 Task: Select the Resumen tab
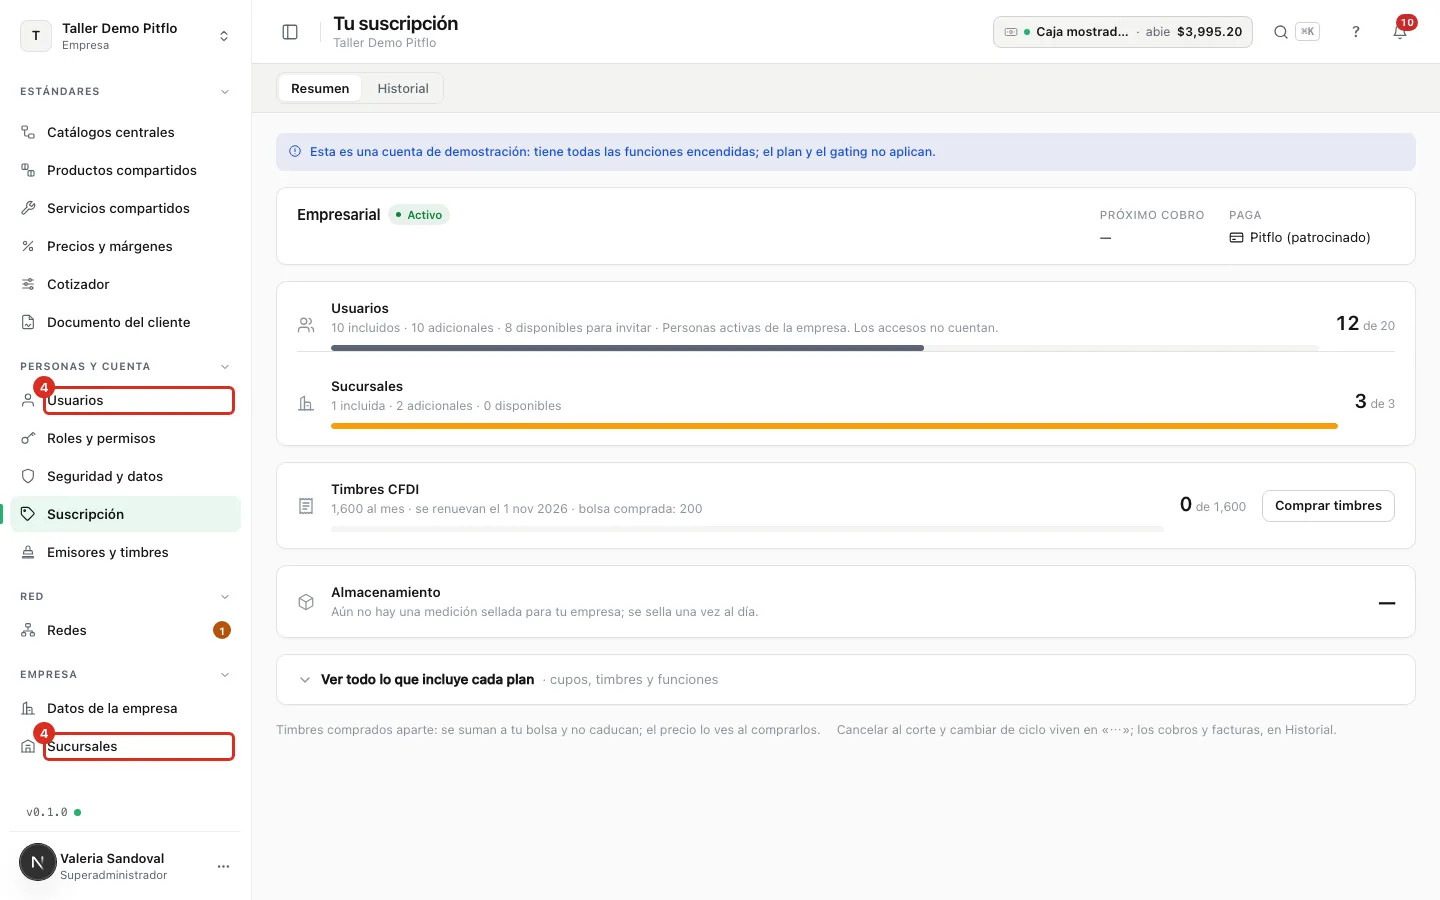320,88
